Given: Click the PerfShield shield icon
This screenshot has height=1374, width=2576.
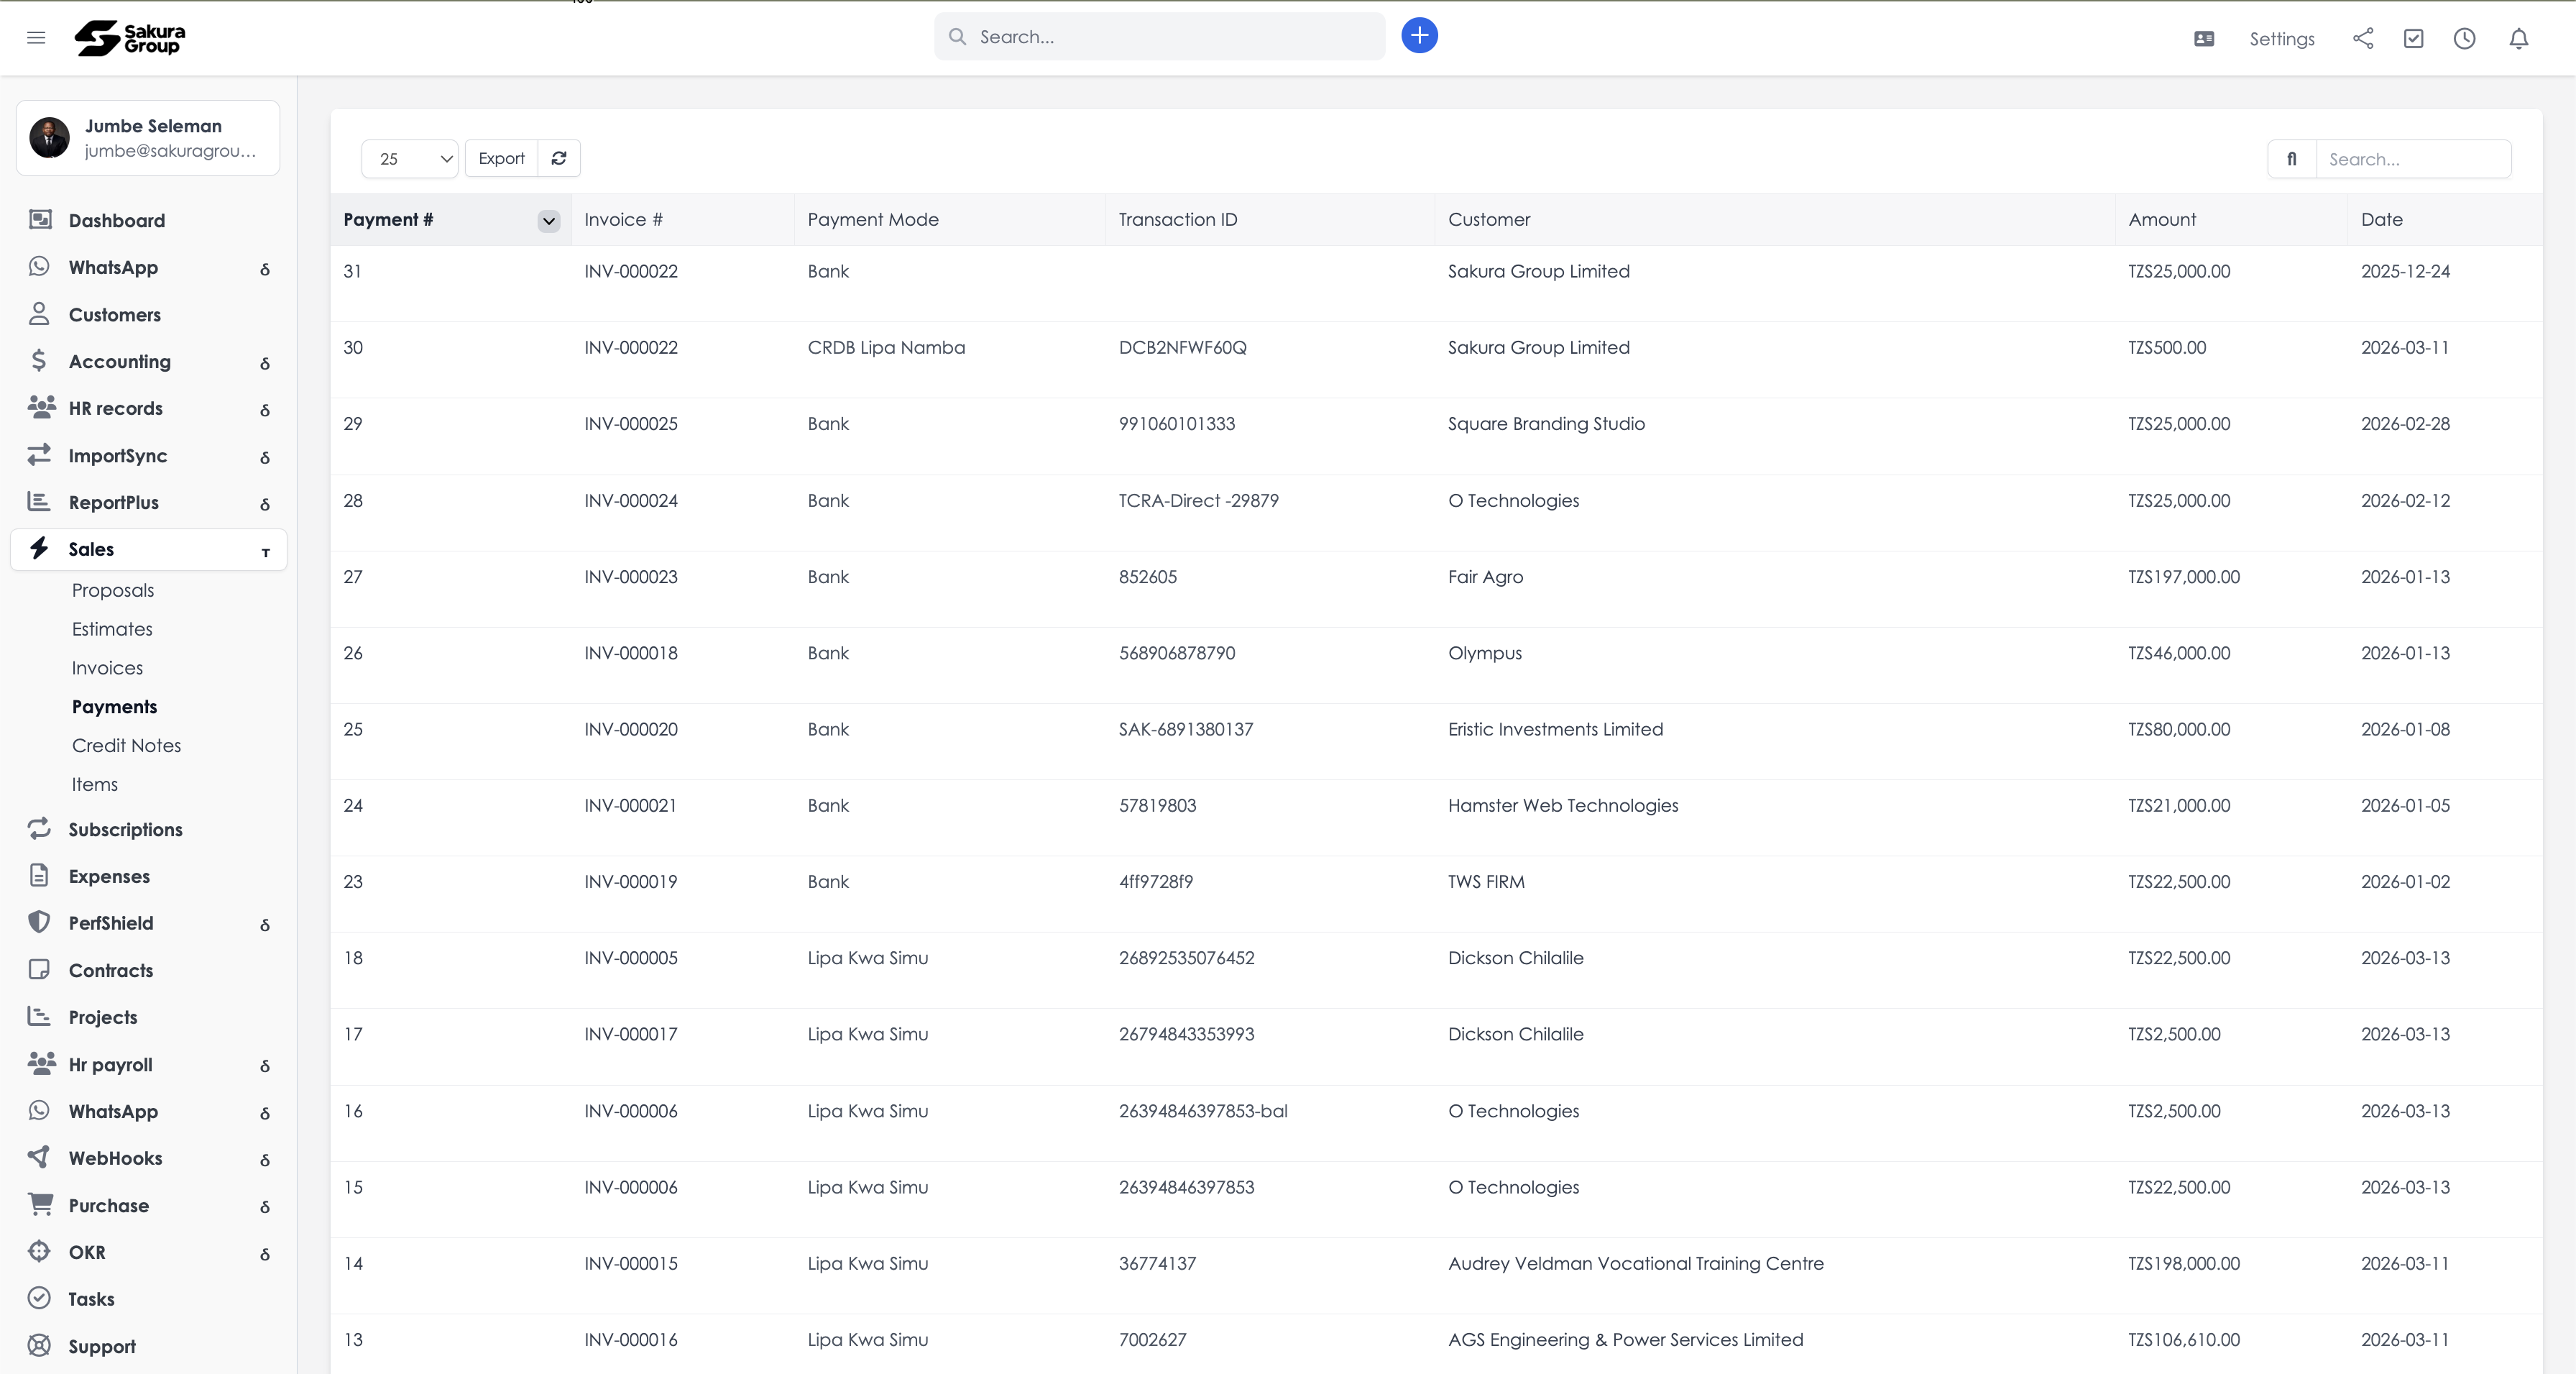Looking at the screenshot, I should [39, 923].
